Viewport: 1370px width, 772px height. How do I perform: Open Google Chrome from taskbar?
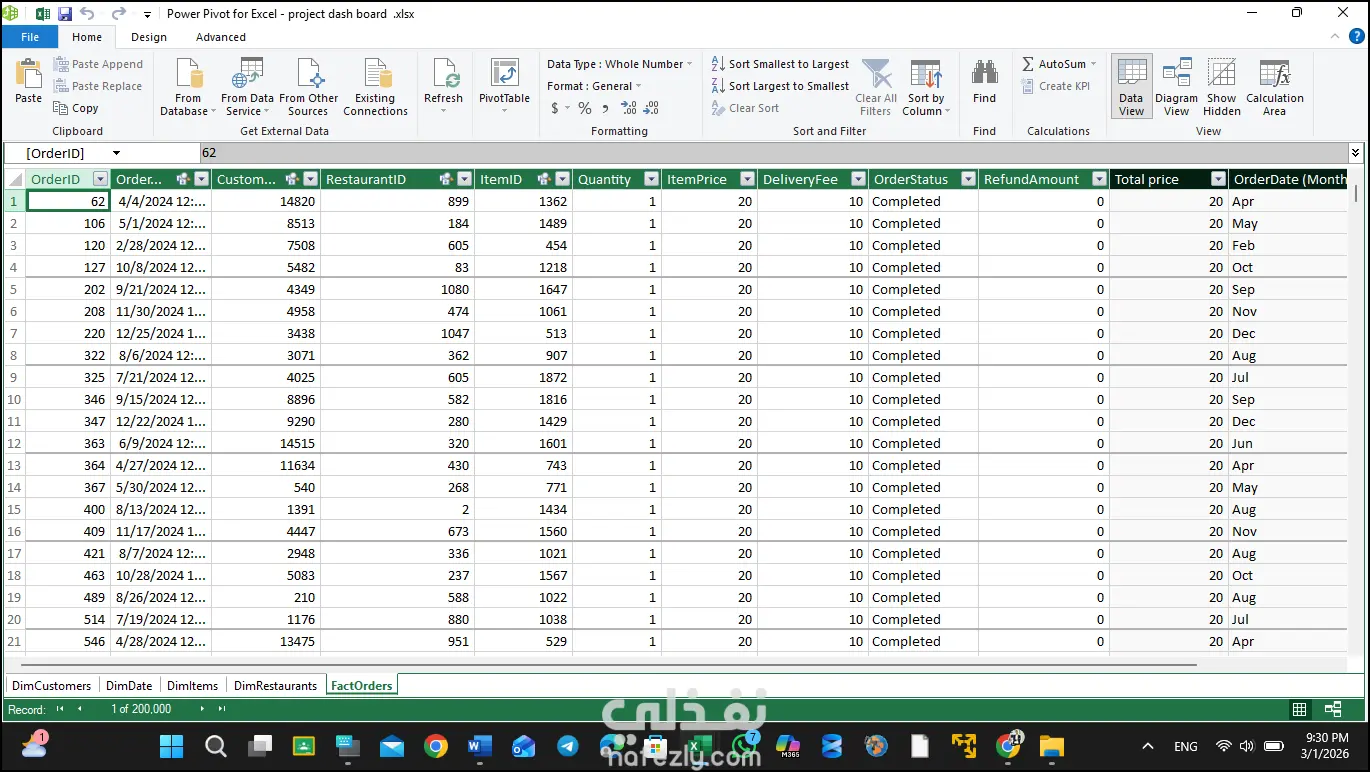coord(435,746)
